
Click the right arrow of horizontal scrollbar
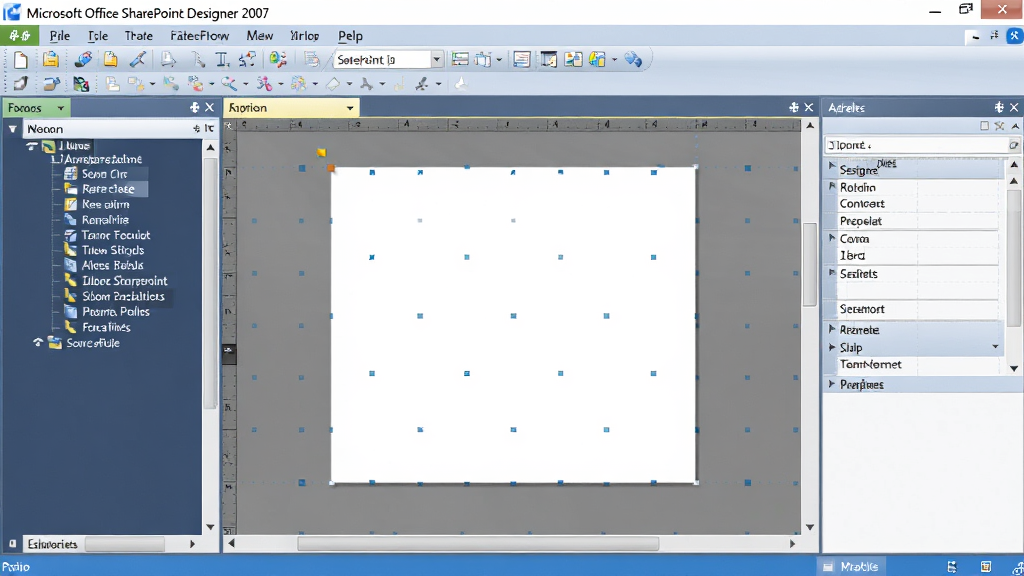tap(792, 543)
